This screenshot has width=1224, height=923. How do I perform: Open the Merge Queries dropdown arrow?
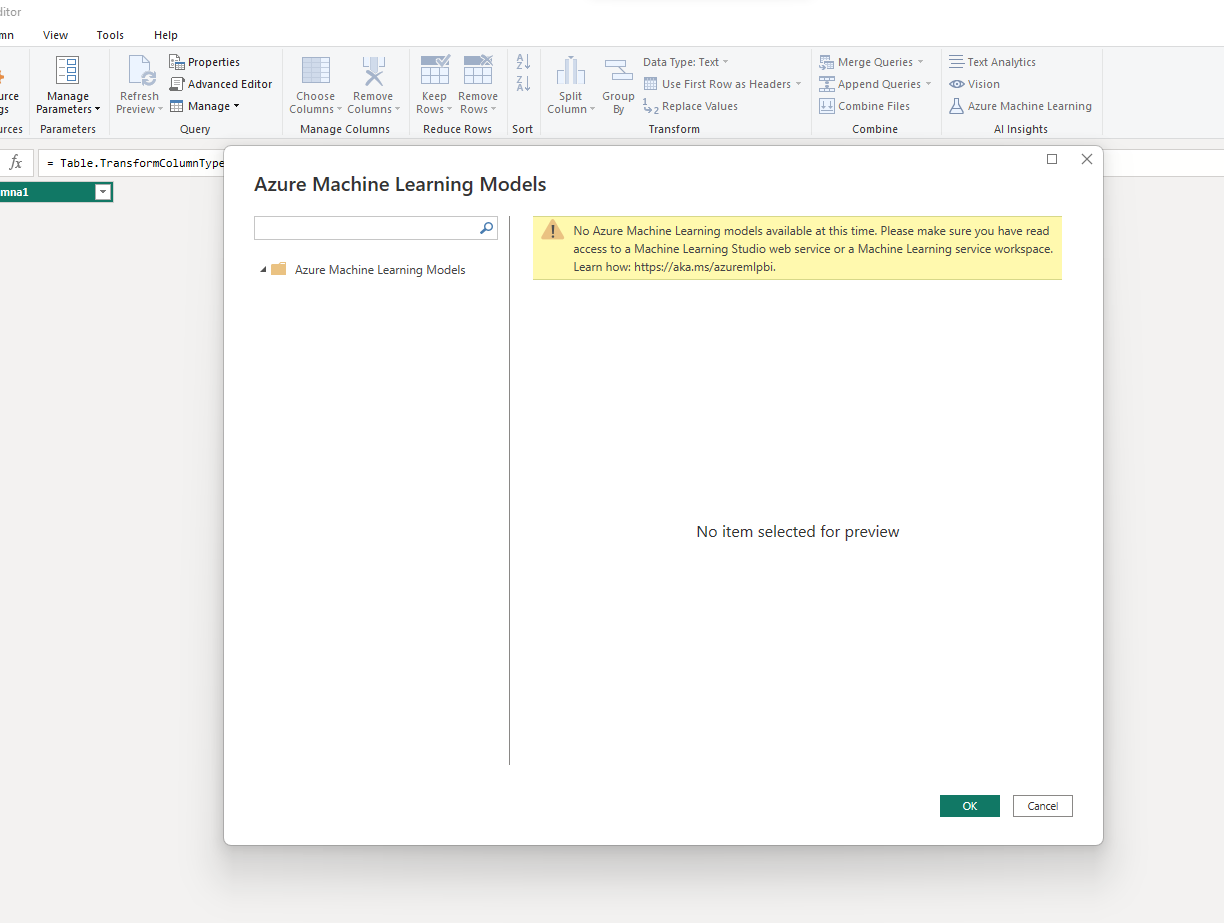click(920, 62)
